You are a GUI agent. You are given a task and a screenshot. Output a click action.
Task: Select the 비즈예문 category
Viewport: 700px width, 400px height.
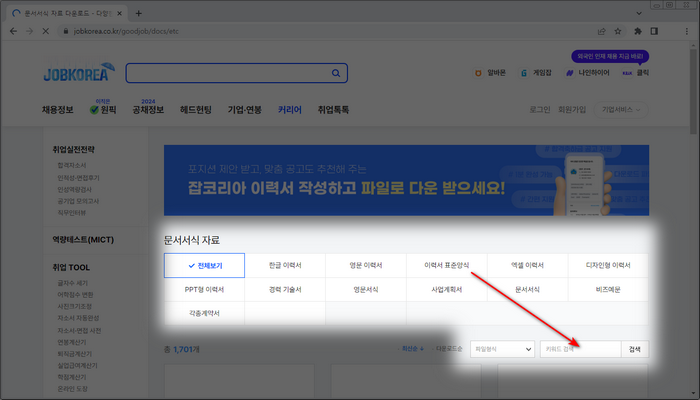point(608,290)
